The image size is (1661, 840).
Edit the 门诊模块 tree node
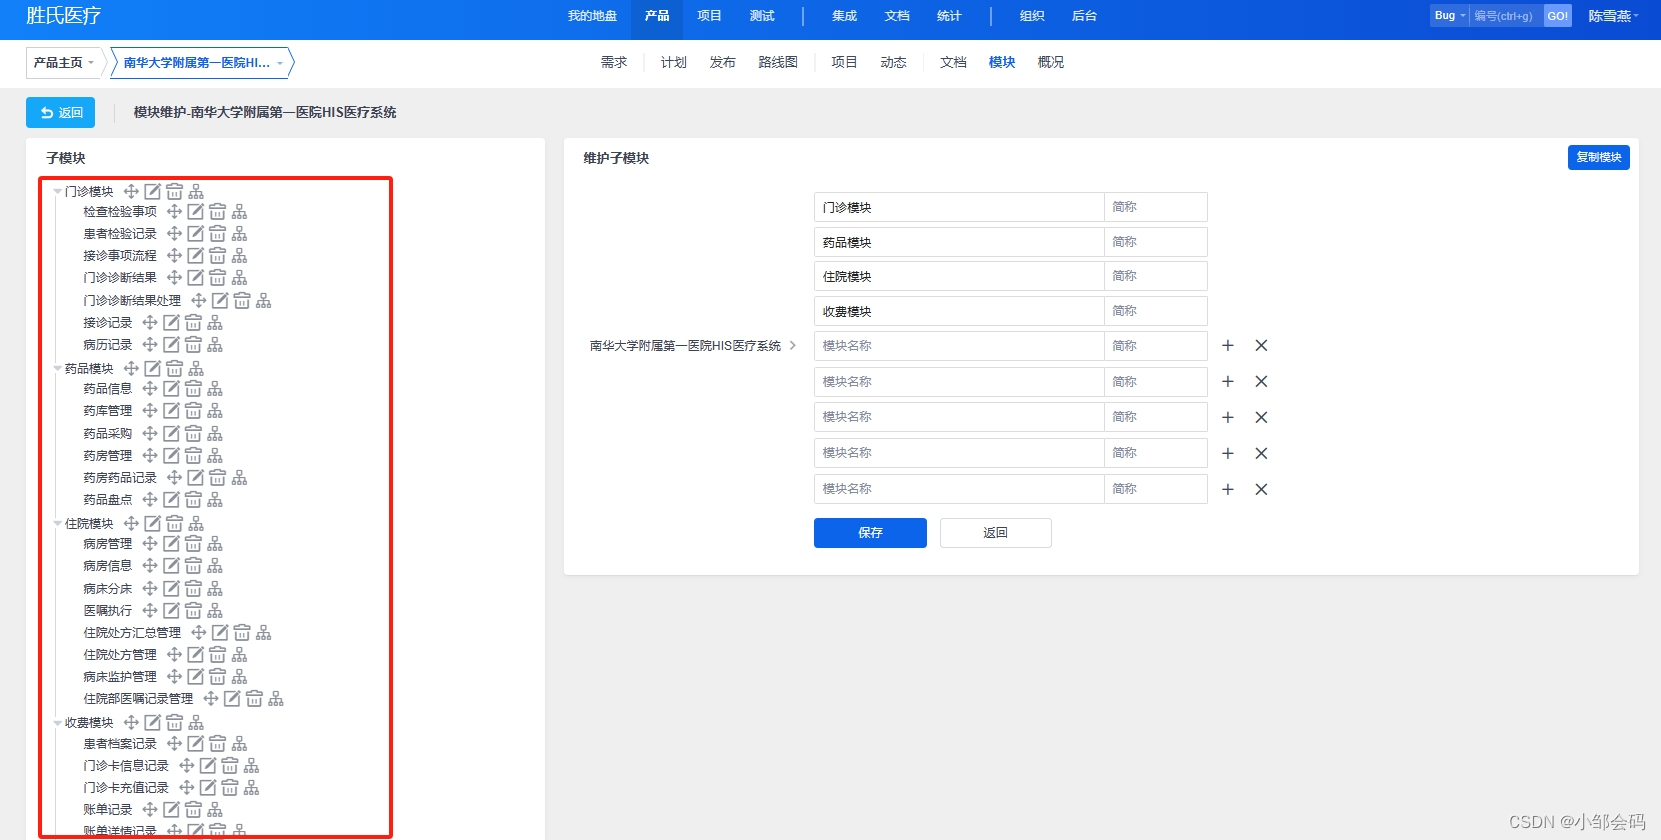tap(153, 191)
